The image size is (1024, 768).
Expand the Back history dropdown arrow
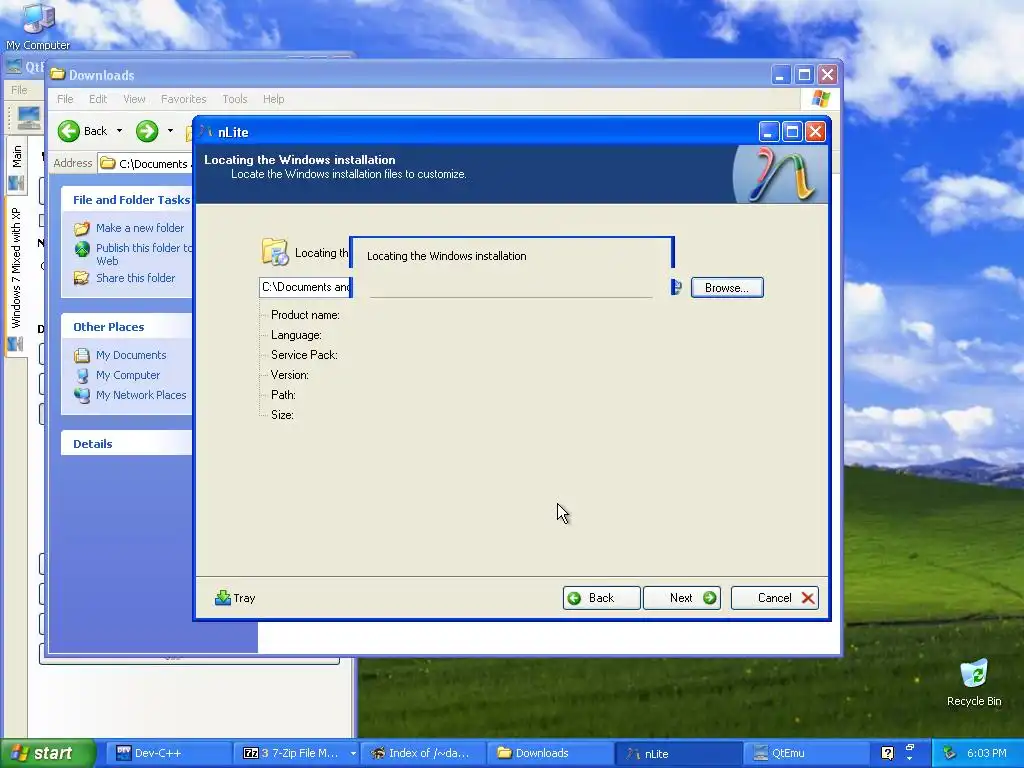(120, 131)
